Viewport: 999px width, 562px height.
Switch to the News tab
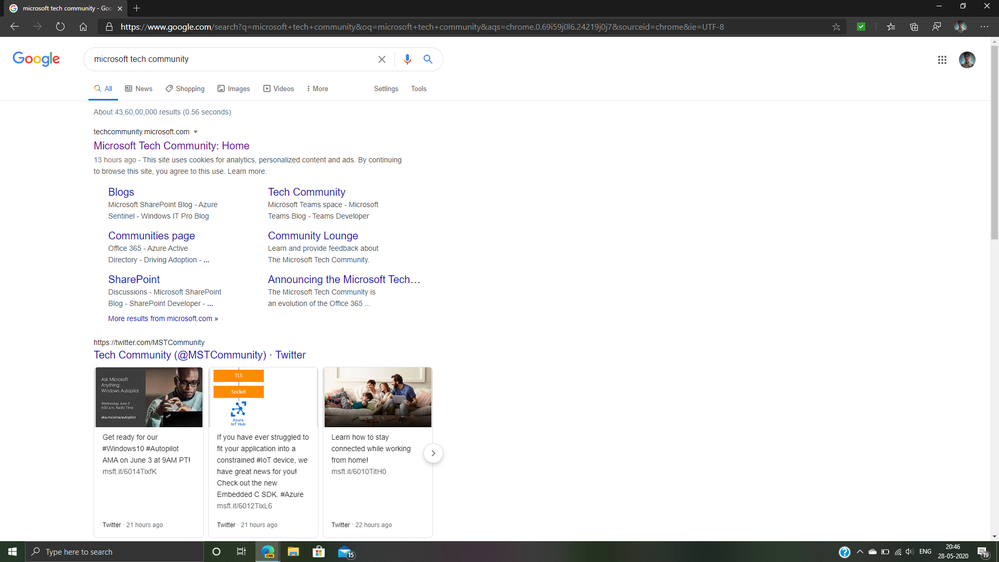point(138,89)
